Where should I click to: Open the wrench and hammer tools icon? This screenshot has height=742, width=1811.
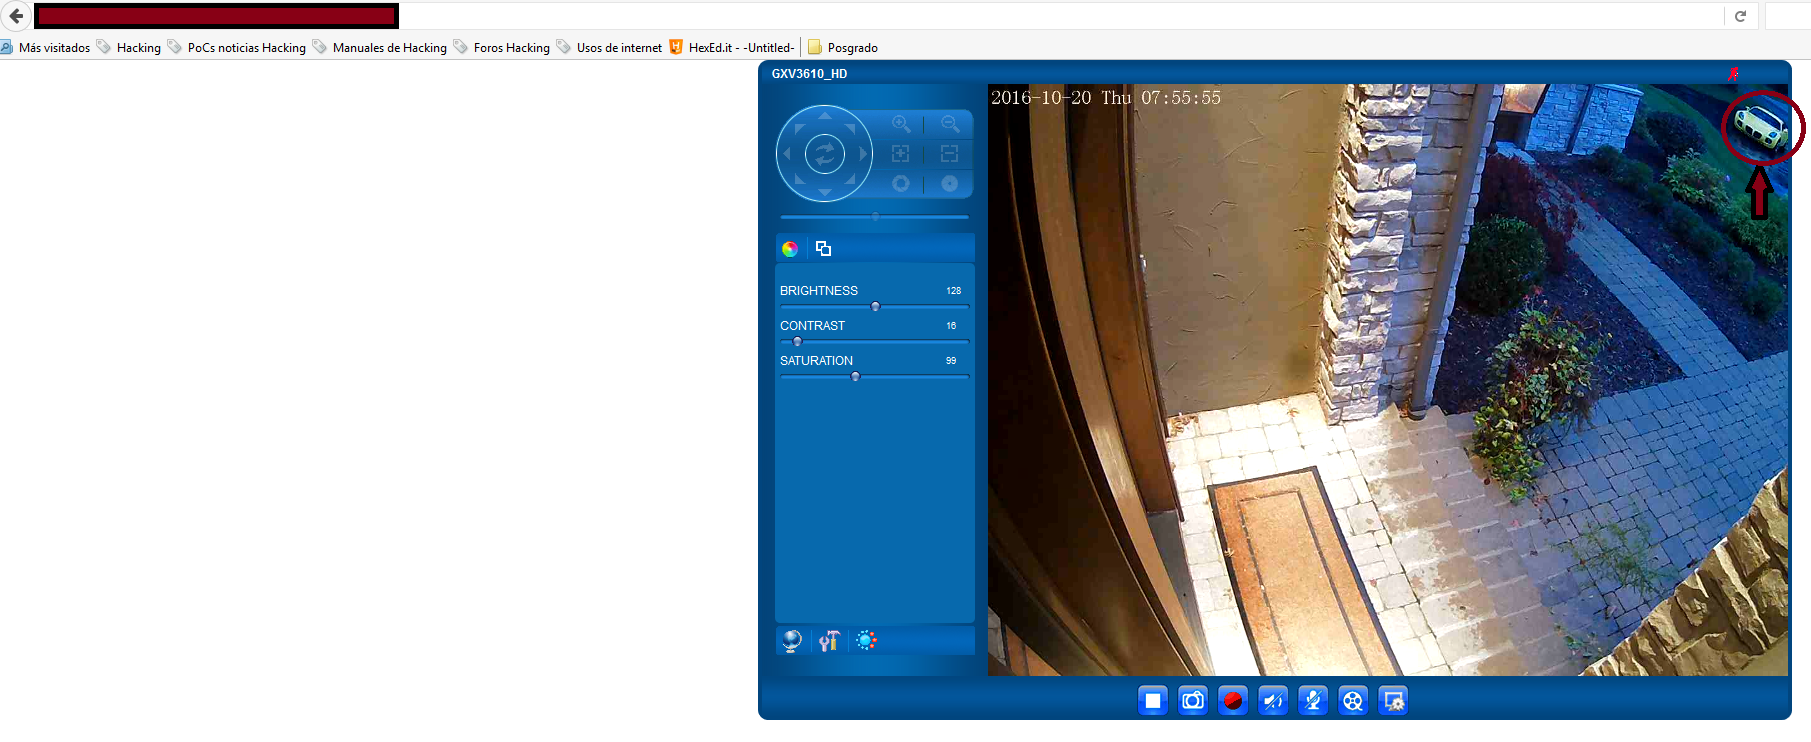tap(829, 641)
